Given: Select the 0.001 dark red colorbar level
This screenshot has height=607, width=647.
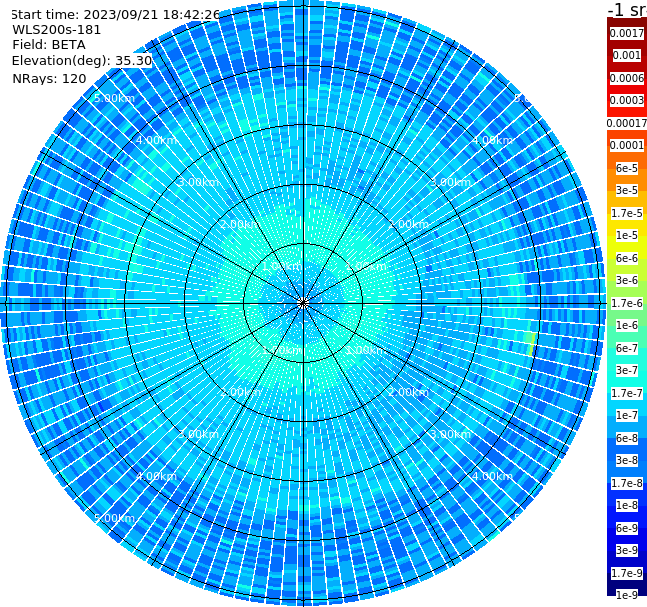Looking at the screenshot, I should (627, 55).
